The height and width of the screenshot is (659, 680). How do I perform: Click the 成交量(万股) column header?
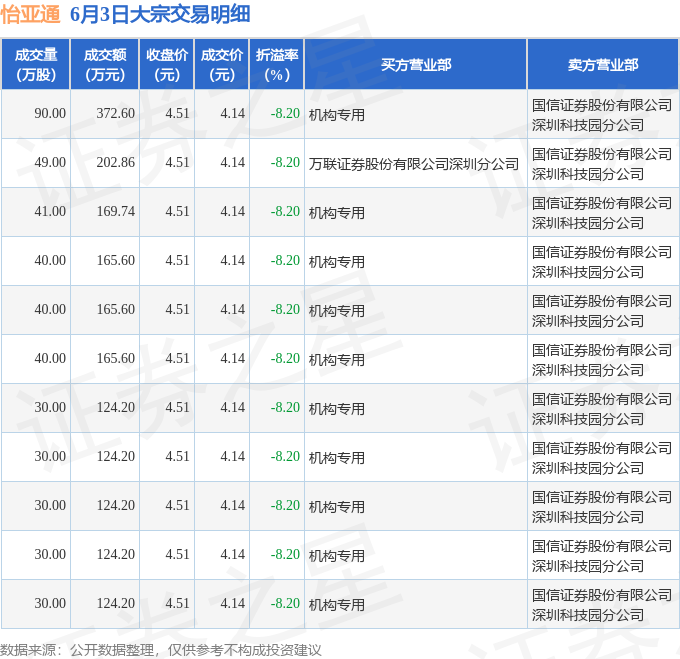pos(36,65)
